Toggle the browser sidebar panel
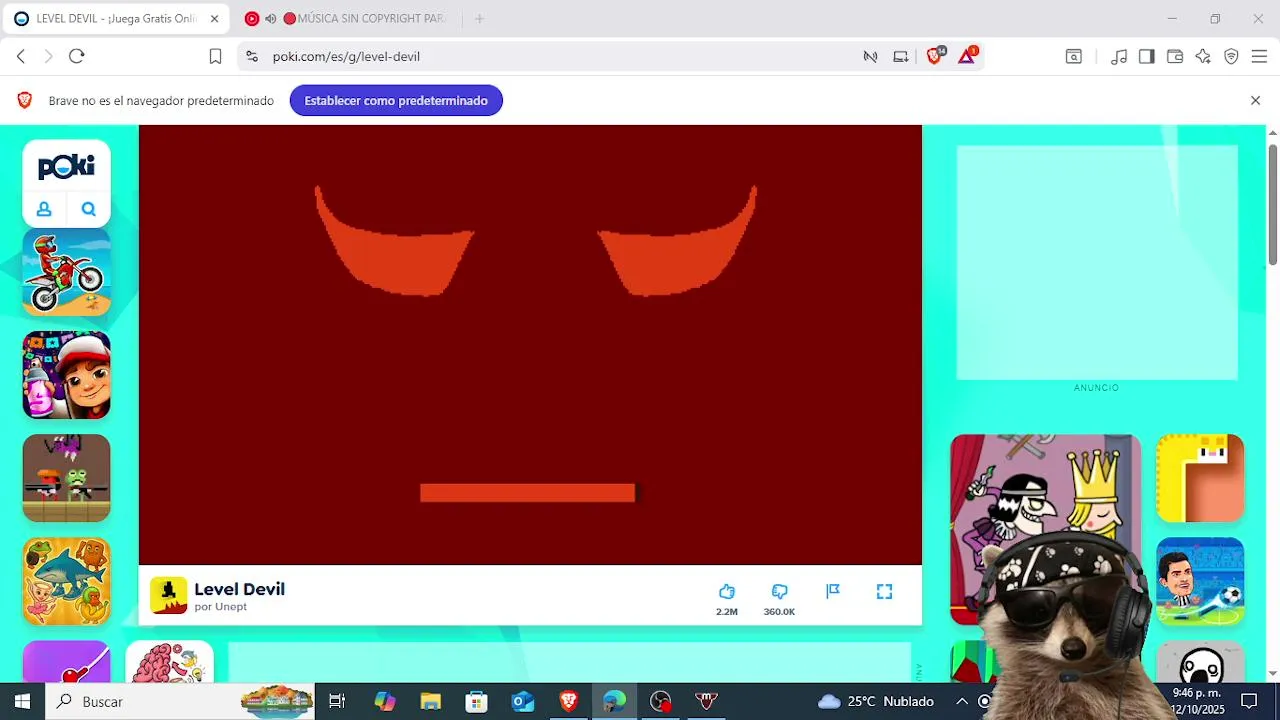Screen dimensions: 1280x720 click(x=1147, y=57)
